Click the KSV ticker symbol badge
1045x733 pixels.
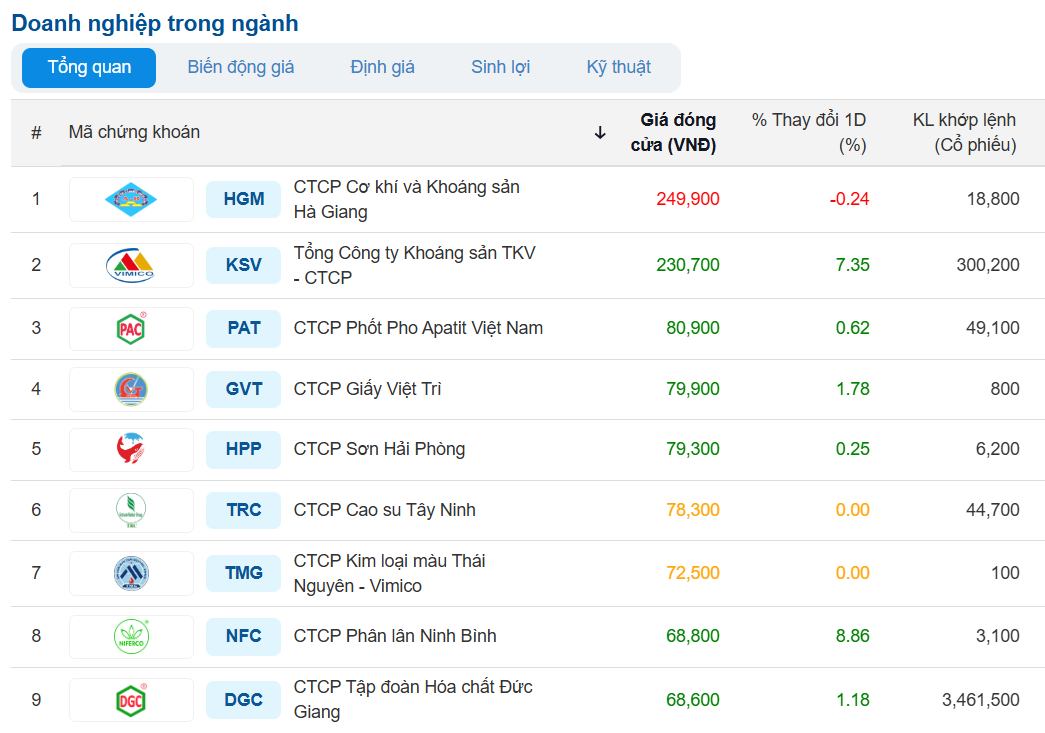(x=243, y=265)
